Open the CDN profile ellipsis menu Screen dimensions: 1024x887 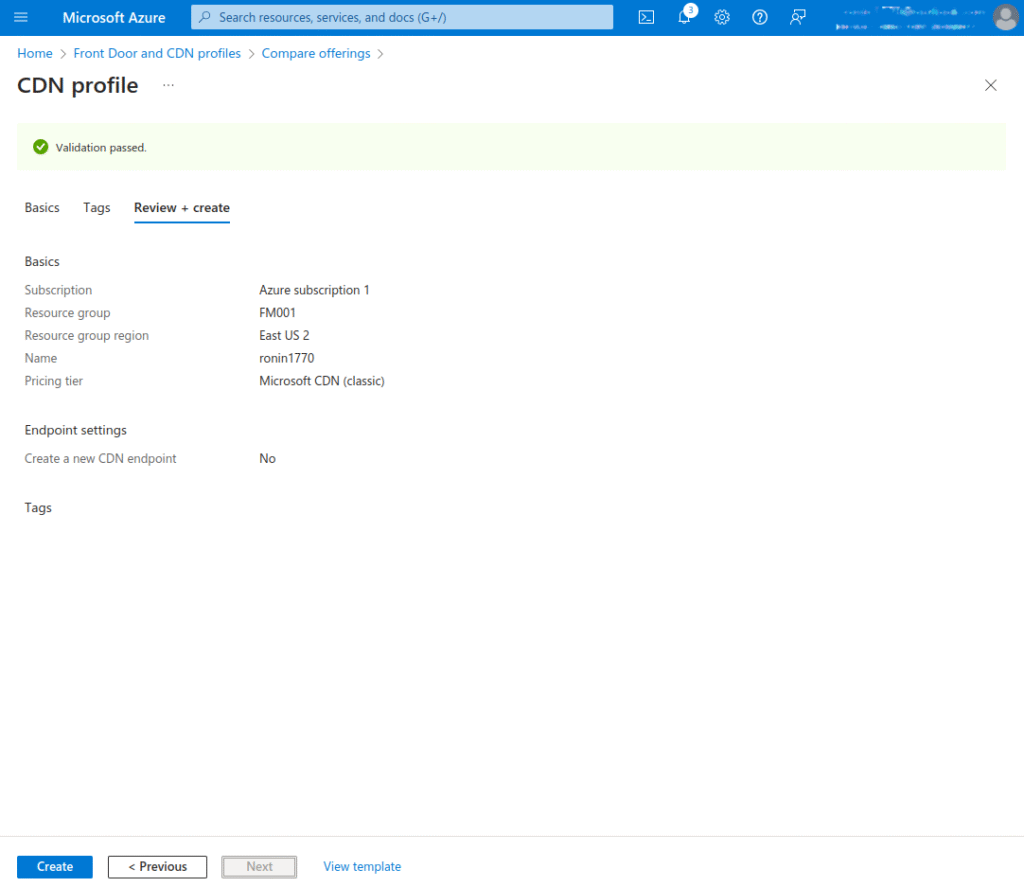pos(168,85)
